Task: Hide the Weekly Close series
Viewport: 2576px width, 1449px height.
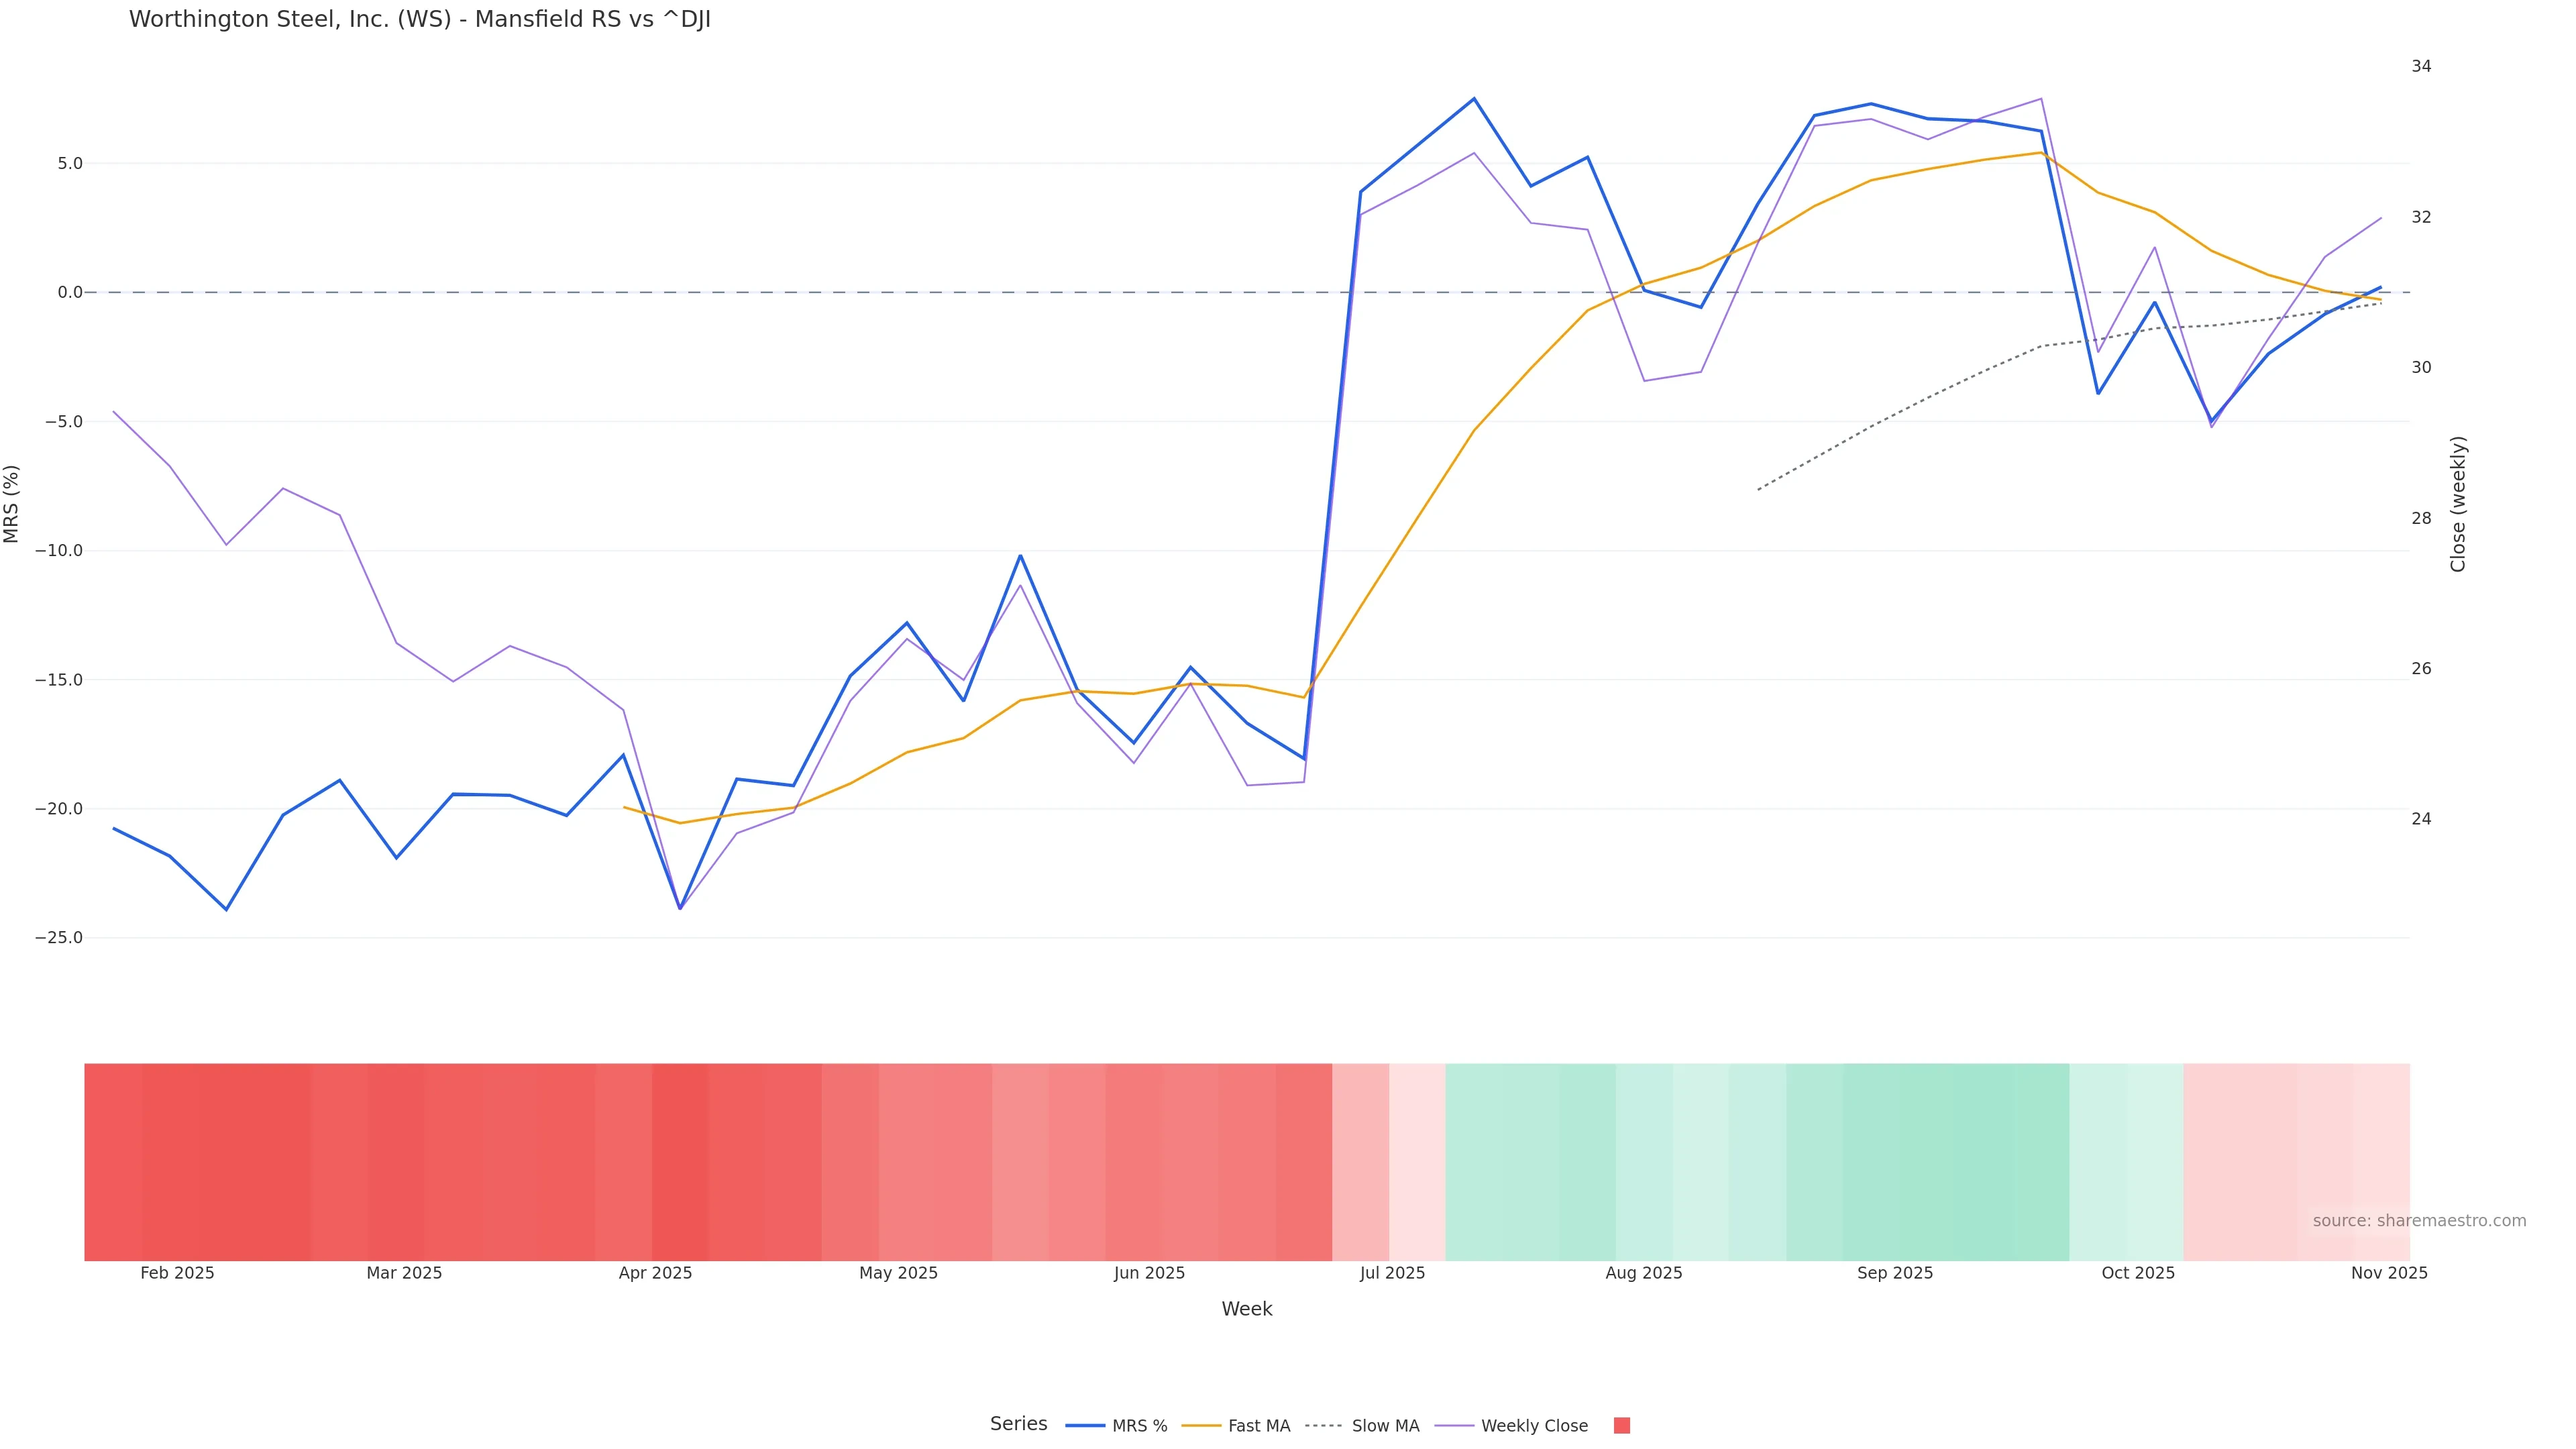Action: coord(1511,1425)
